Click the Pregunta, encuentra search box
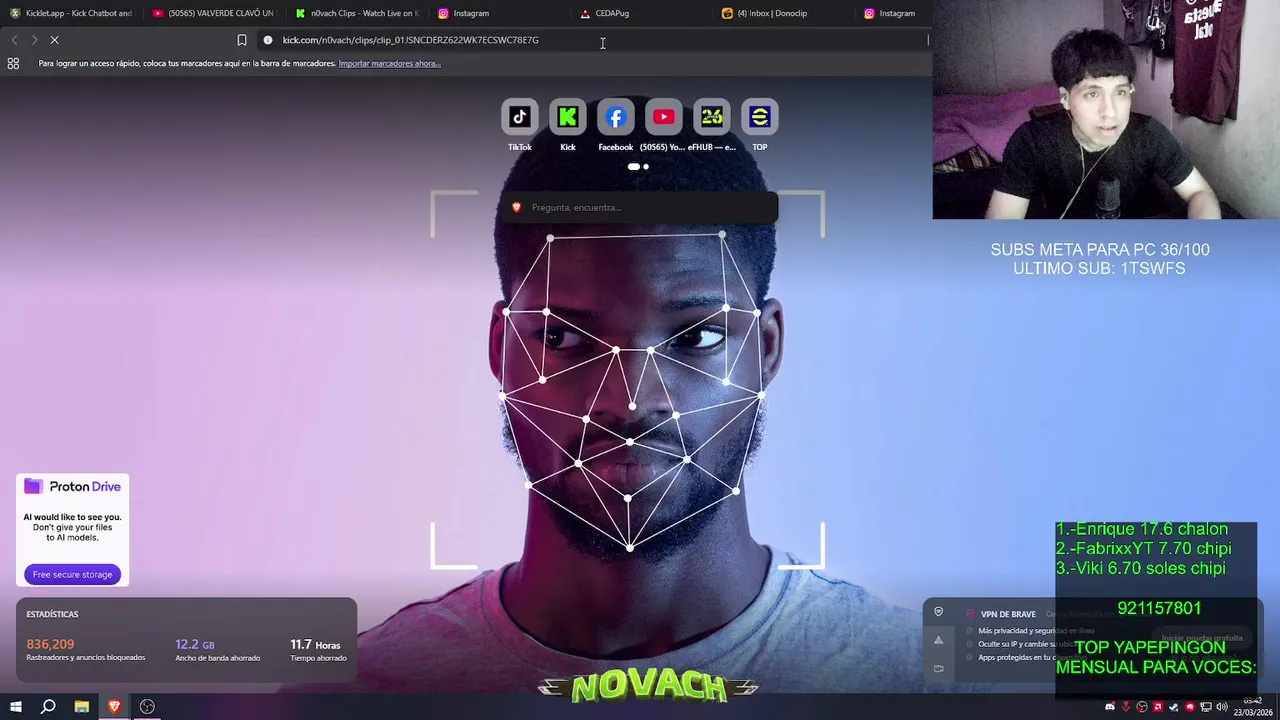The image size is (1280, 720). 640,207
